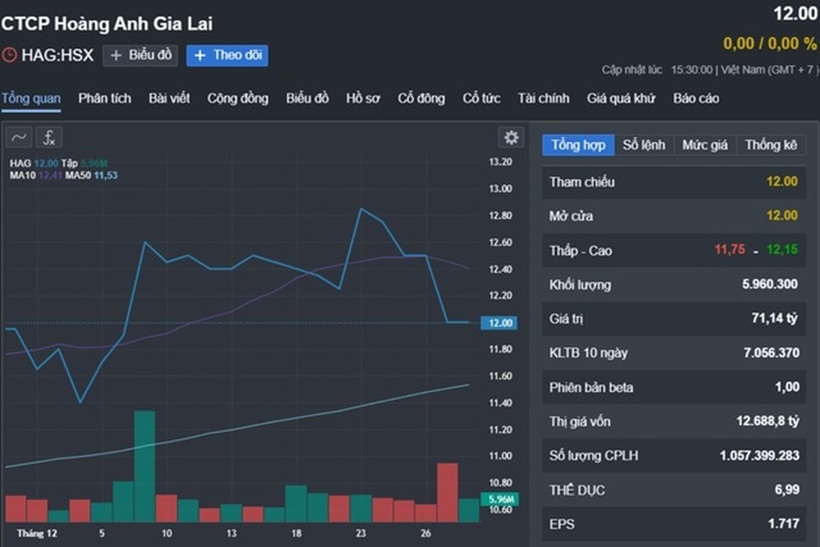Open the Bài viết tab
Viewport: 820px width, 547px height.
(169, 98)
